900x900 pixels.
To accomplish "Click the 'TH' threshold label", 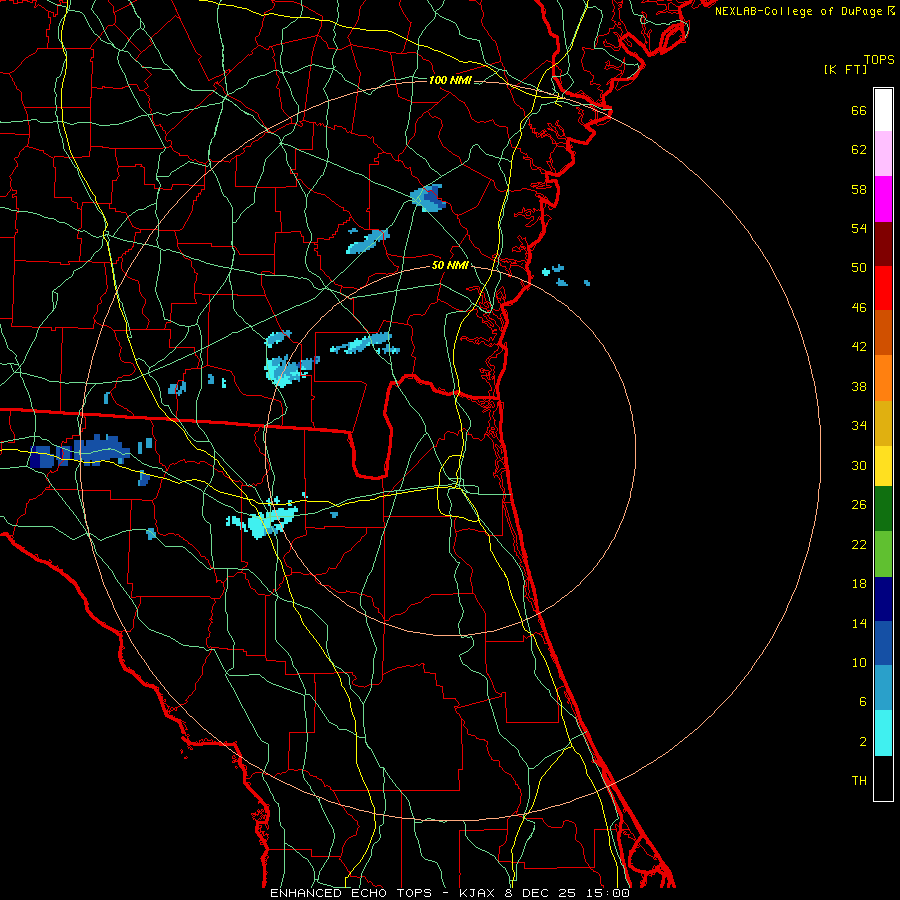I will pos(859,781).
